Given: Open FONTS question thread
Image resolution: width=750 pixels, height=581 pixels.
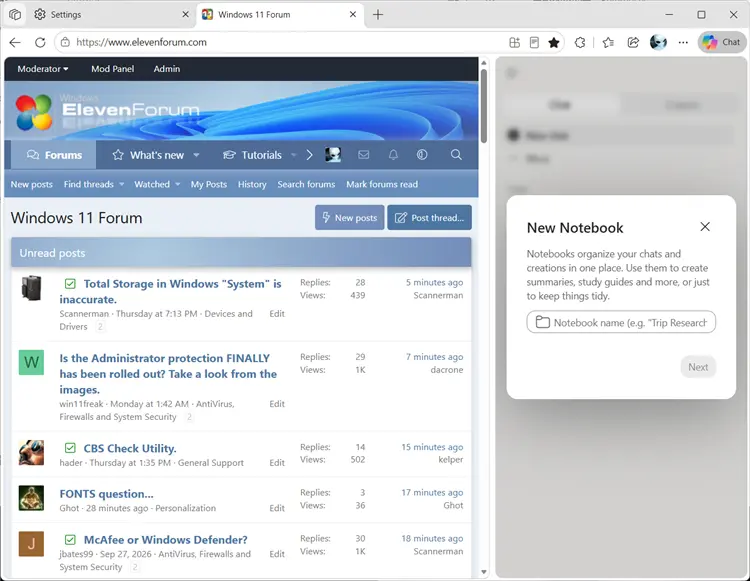Looking at the screenshot, I should tap(106, 493).
